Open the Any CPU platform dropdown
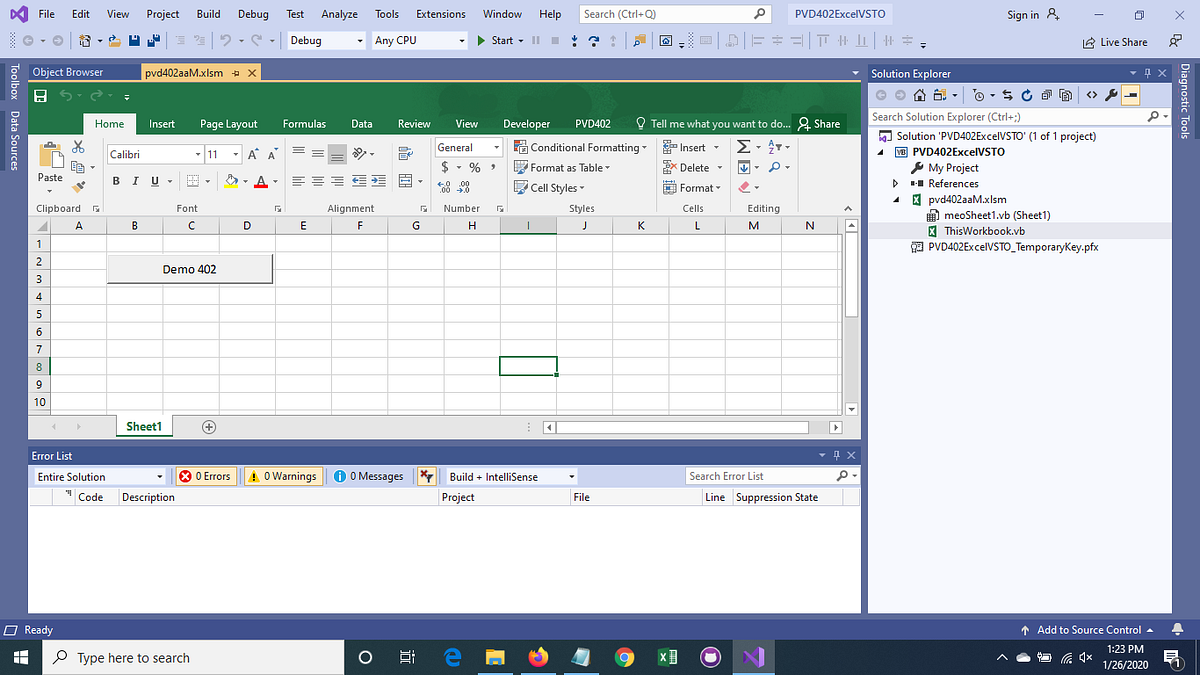The height and width of the screenshot is (675, 1200). click(463, 40)
